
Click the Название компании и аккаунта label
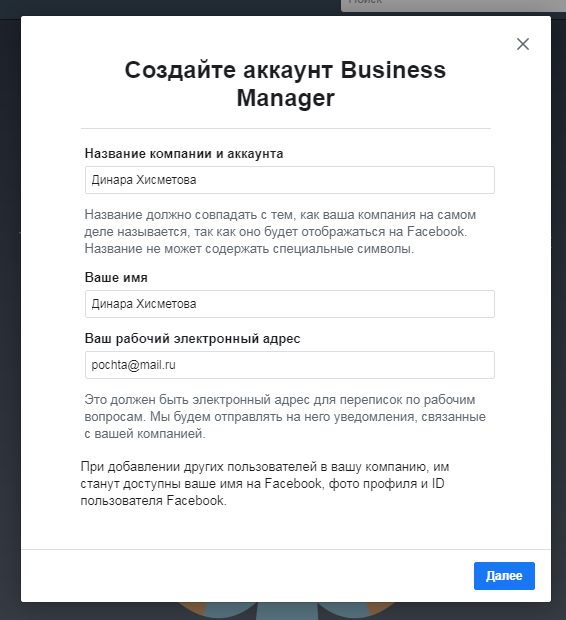click(x=184, y=153)
